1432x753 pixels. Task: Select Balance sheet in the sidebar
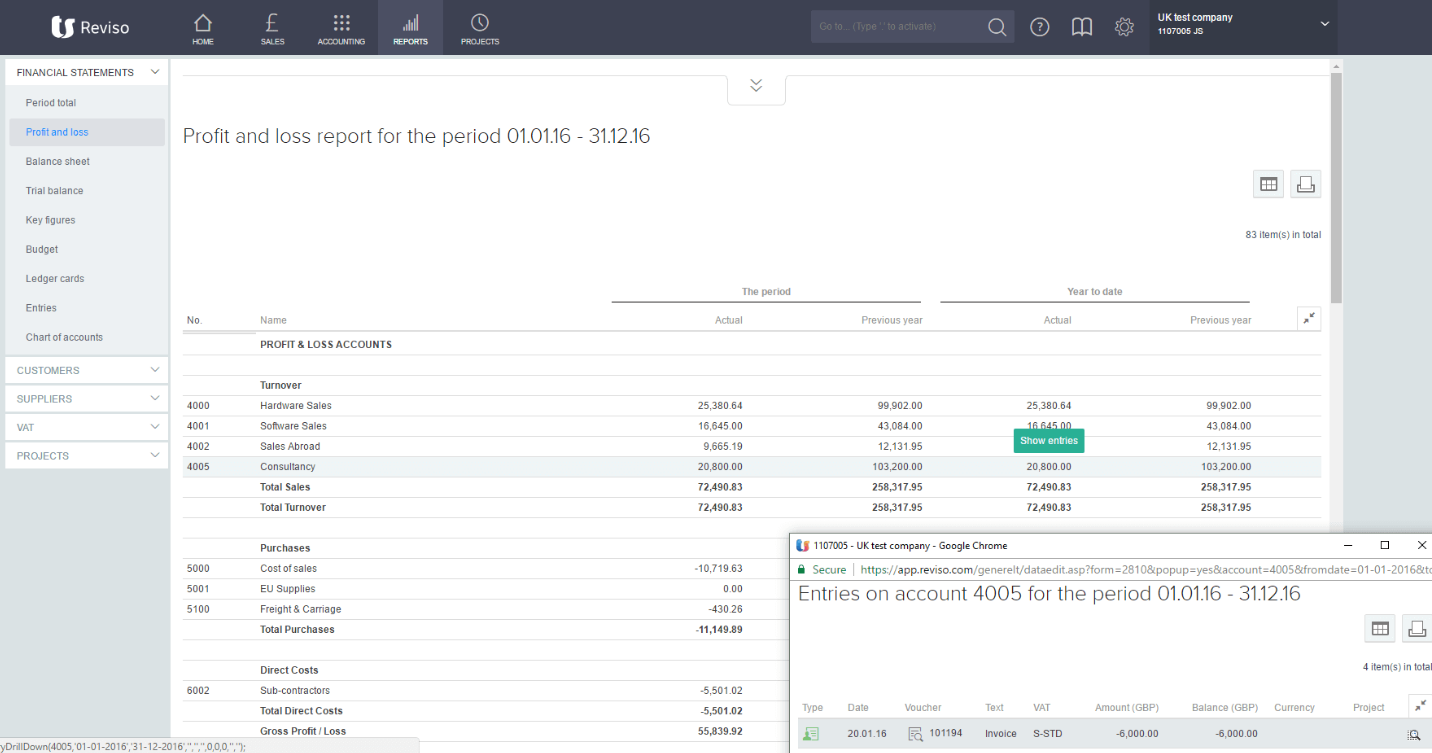tap(58, 161)
